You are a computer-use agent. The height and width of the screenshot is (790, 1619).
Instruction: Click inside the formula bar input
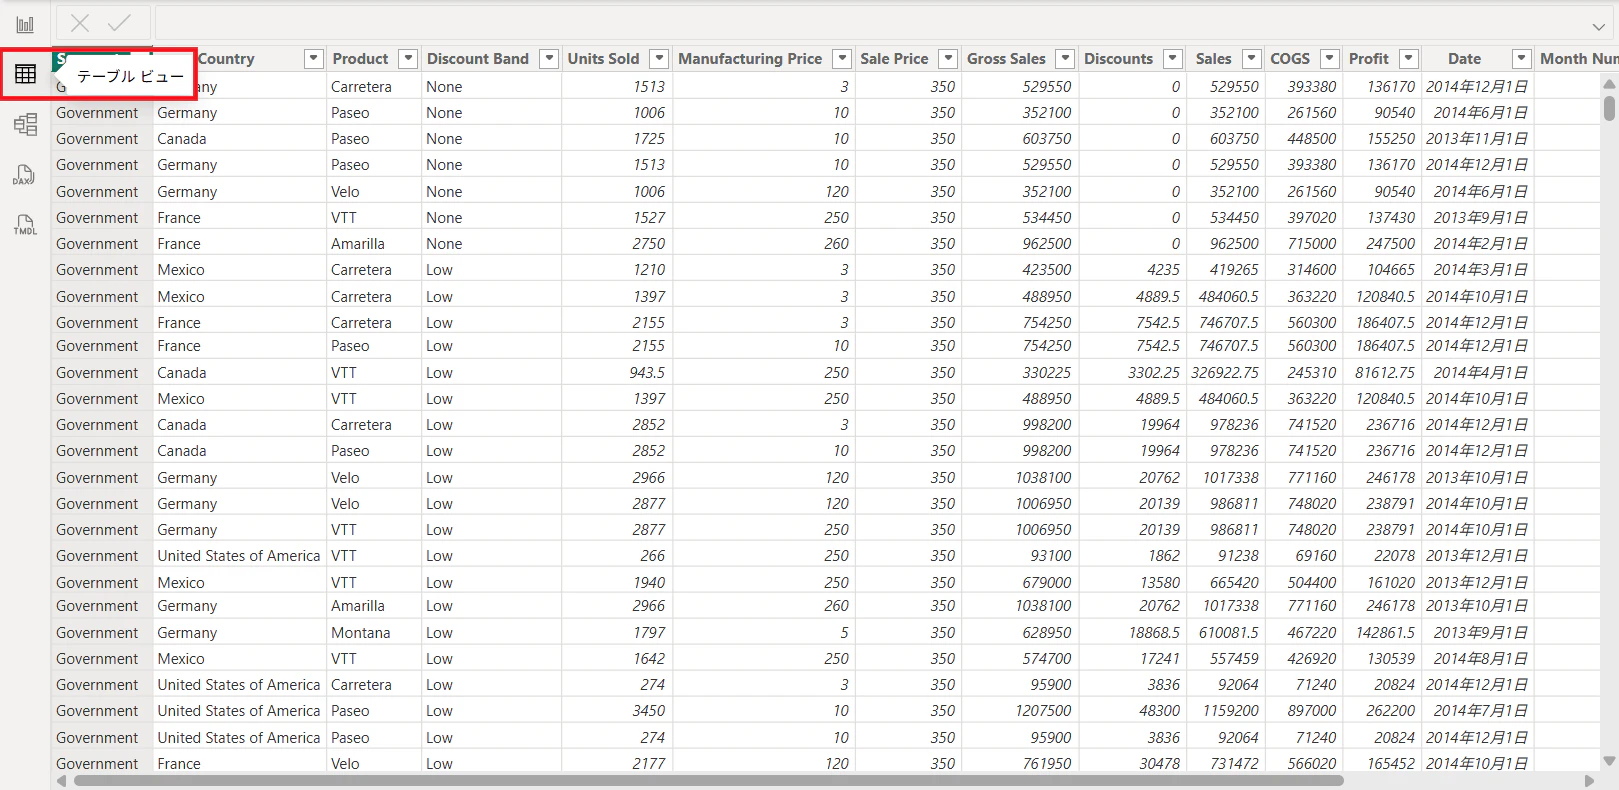[x=870, y=22]
